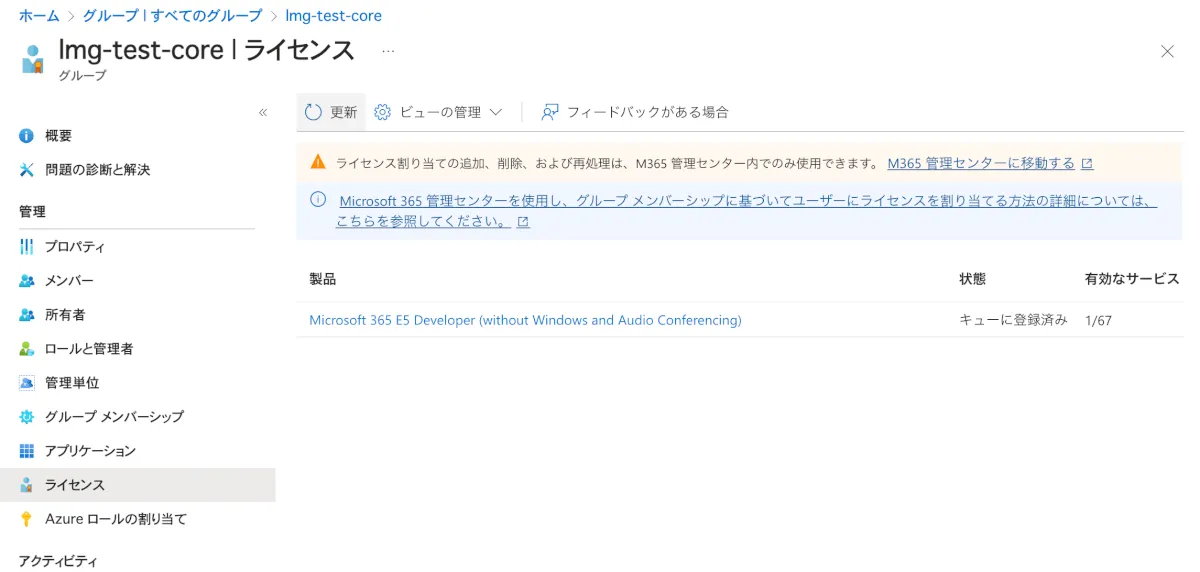Click the 管理 section heading
1200x572 pixels.
(x=32, y=212)
